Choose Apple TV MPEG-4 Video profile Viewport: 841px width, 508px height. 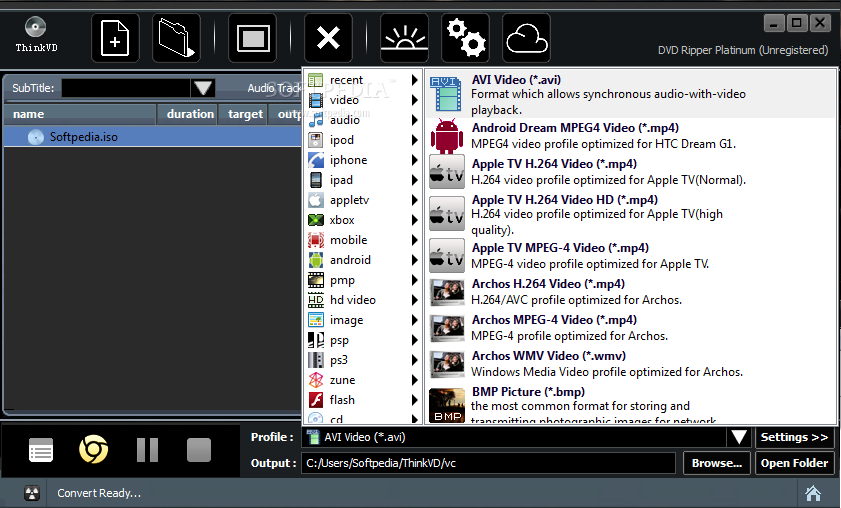pos(631,256)
